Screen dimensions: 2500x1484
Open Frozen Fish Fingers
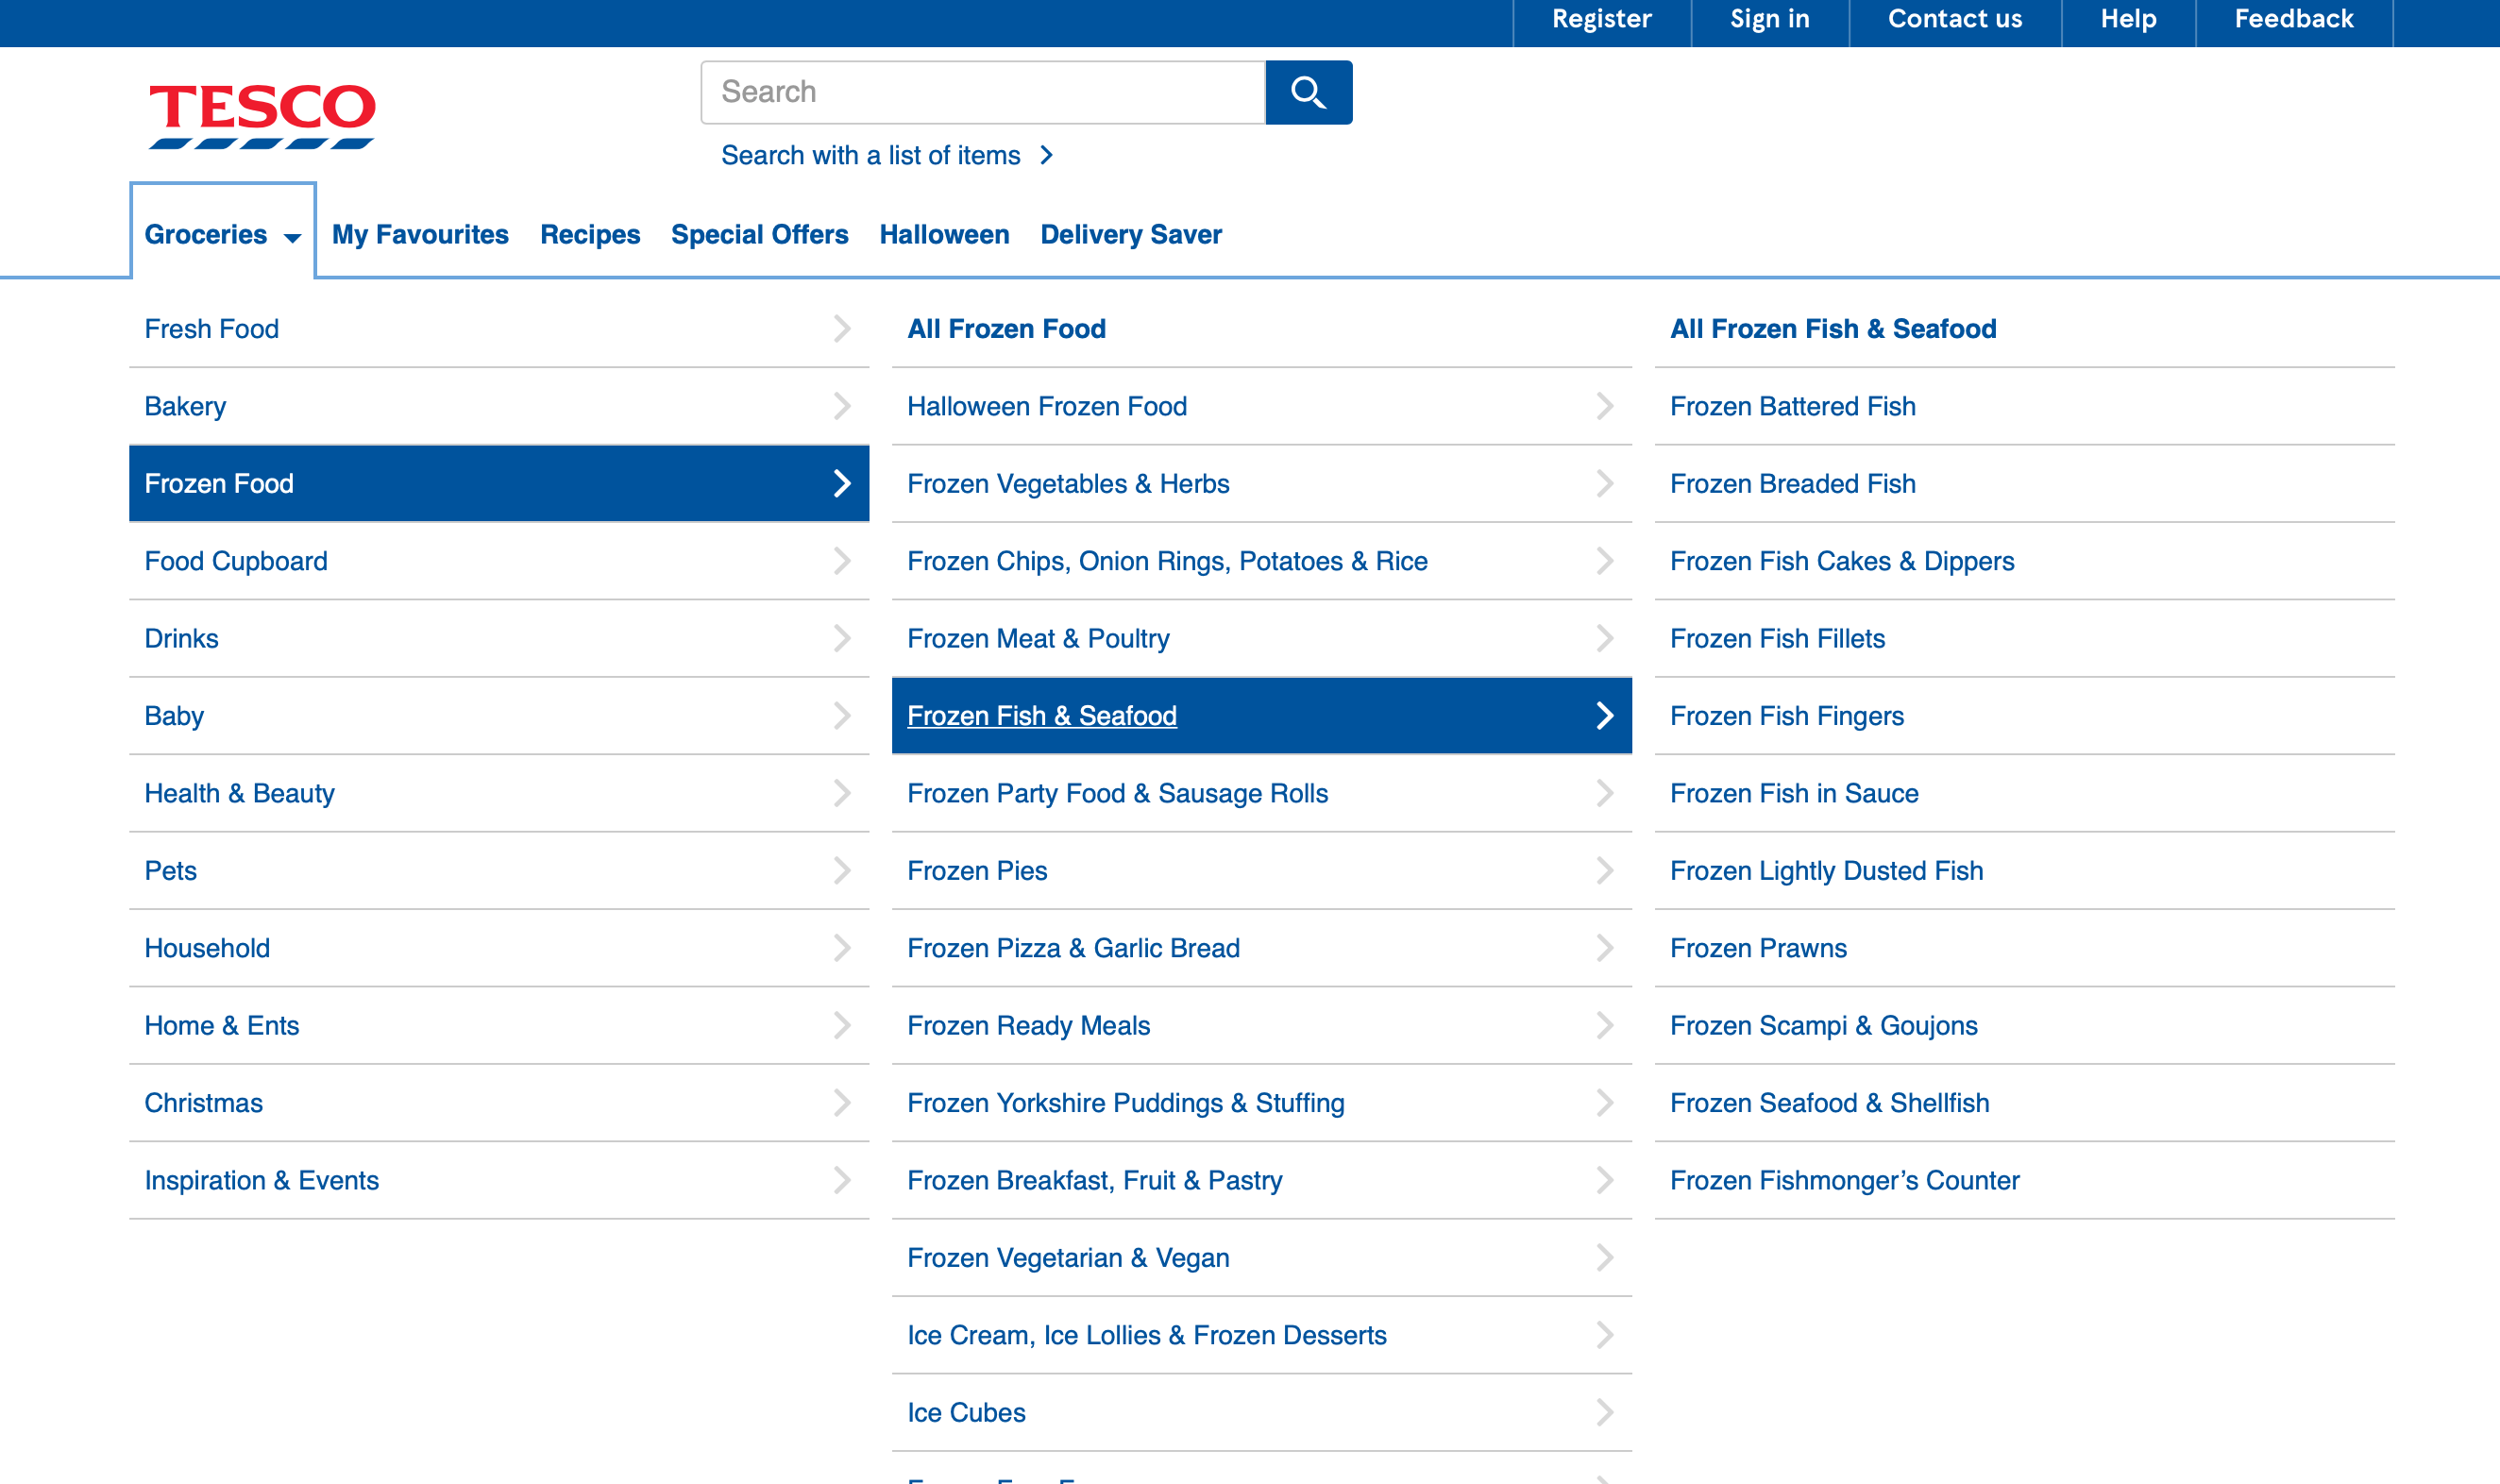click(2024, 716)
